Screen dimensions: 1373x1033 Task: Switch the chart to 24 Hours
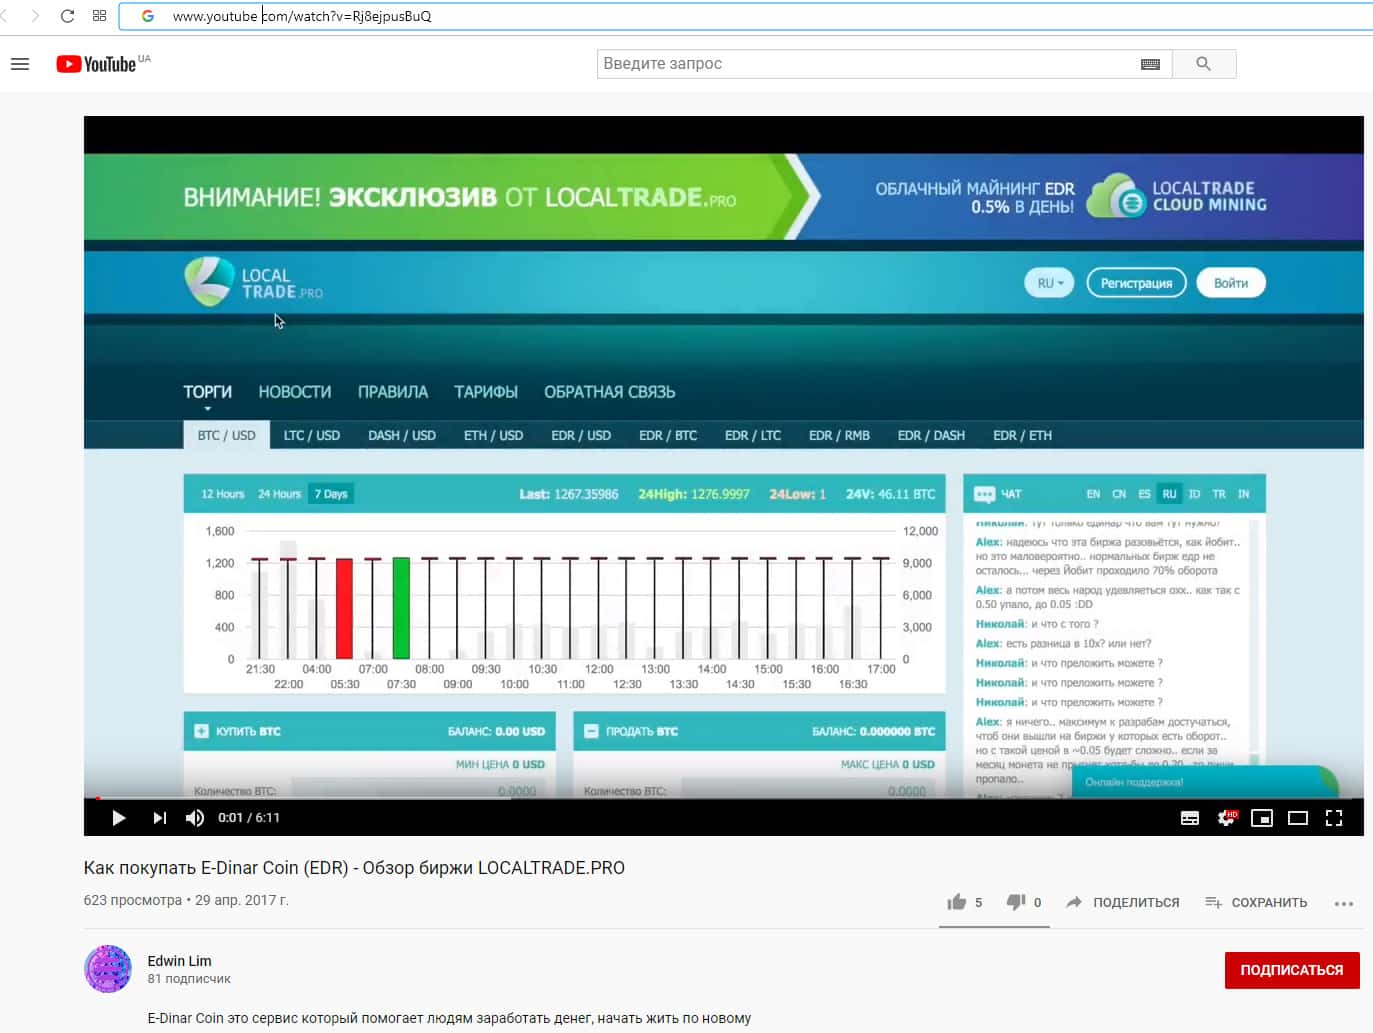coord(279,494)
